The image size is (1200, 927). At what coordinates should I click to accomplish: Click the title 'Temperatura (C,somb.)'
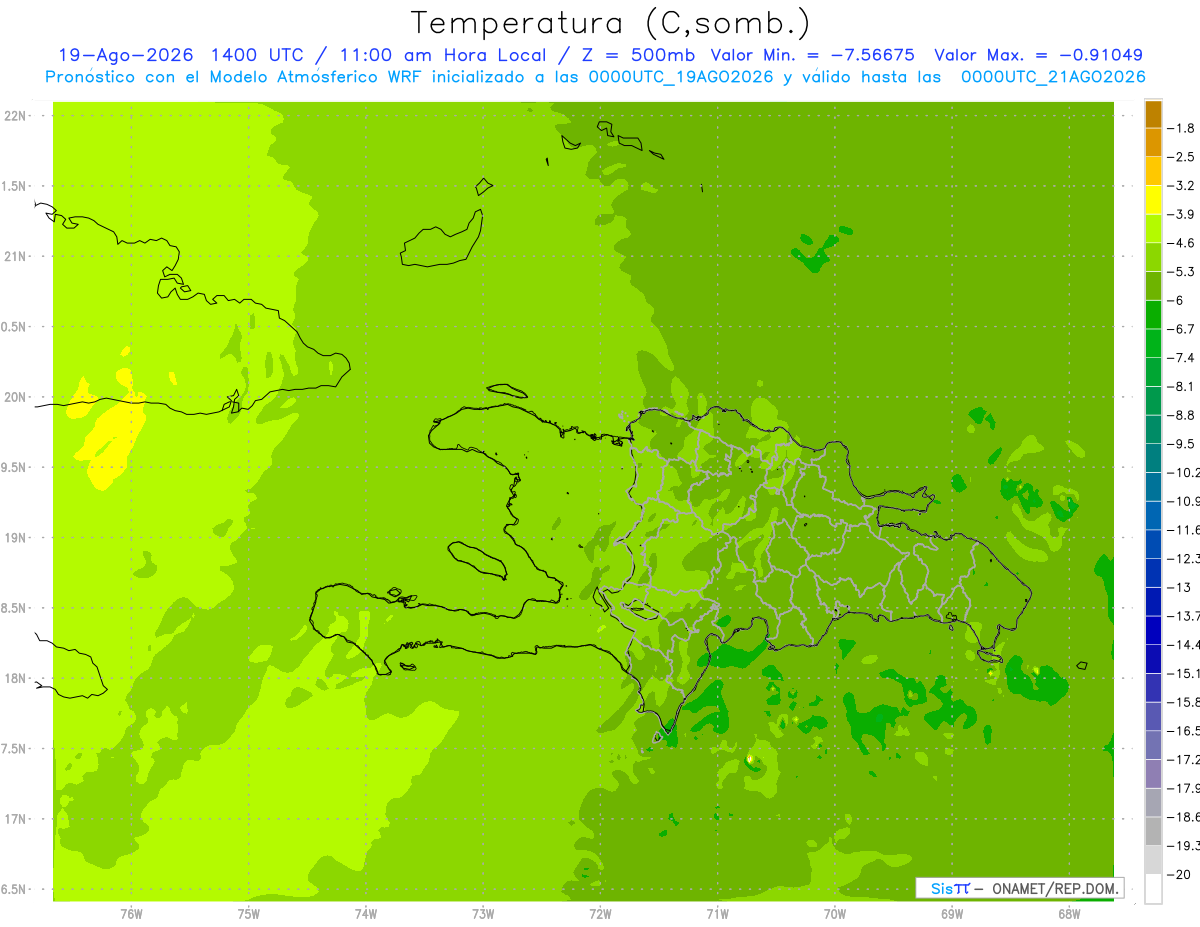click(611, 23)
